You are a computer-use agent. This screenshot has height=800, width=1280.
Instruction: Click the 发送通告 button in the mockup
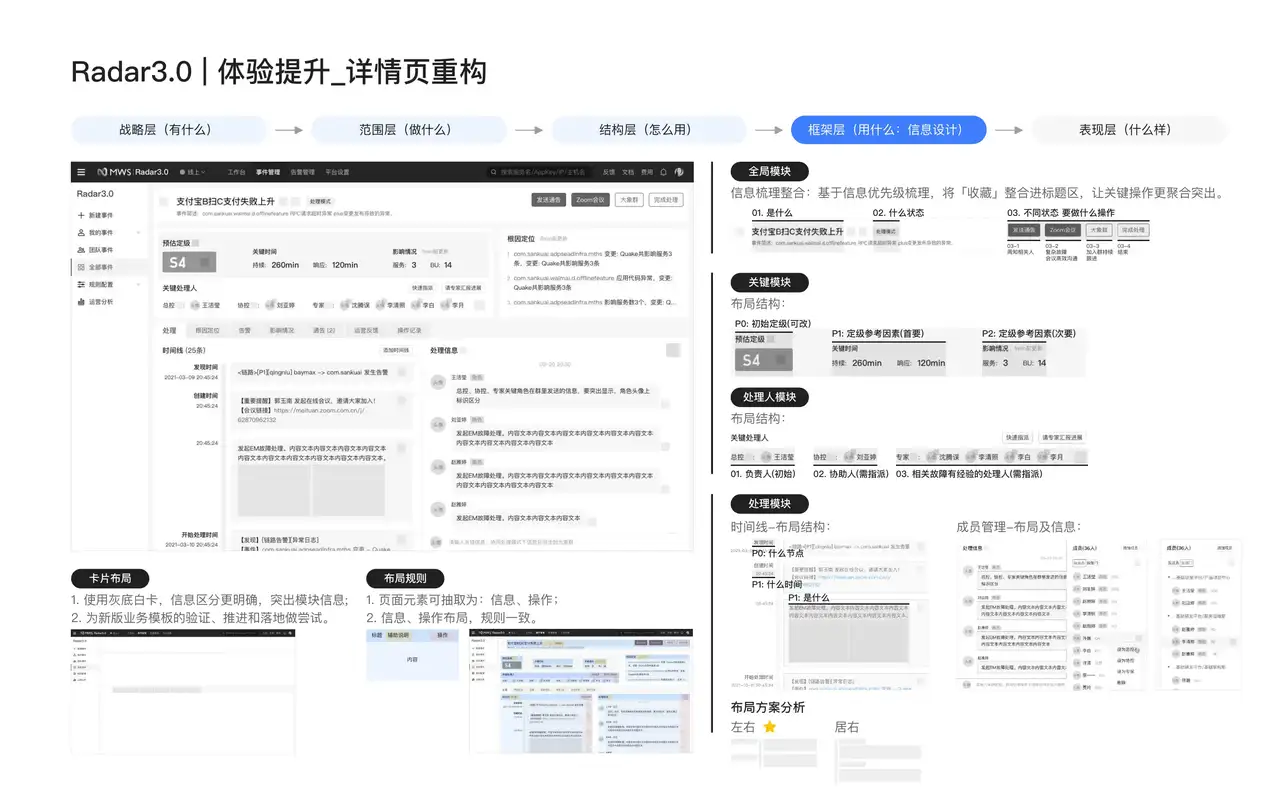pyautogui.click(x=549, y=200)
